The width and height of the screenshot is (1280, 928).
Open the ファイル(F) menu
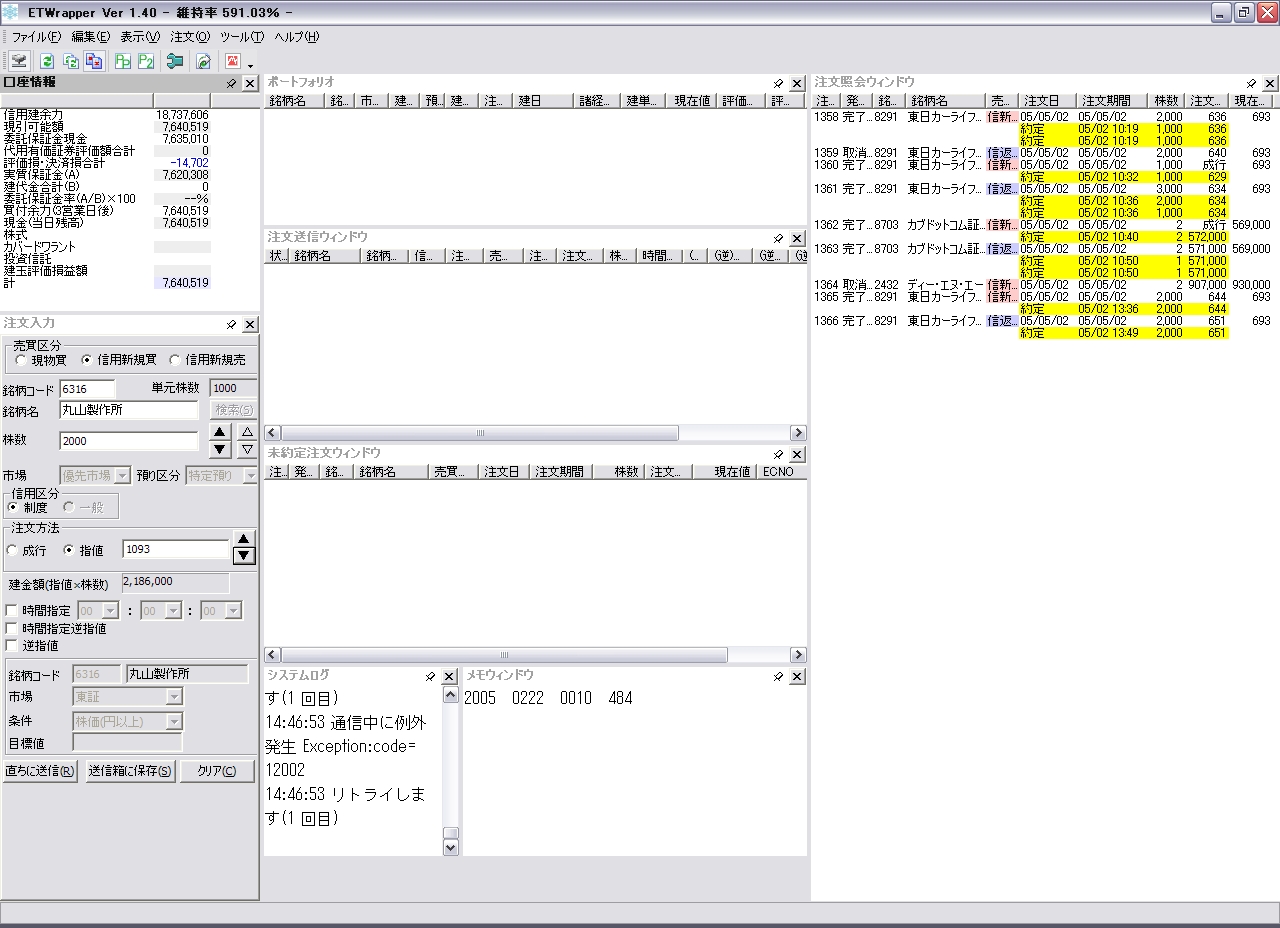(37, 37)
